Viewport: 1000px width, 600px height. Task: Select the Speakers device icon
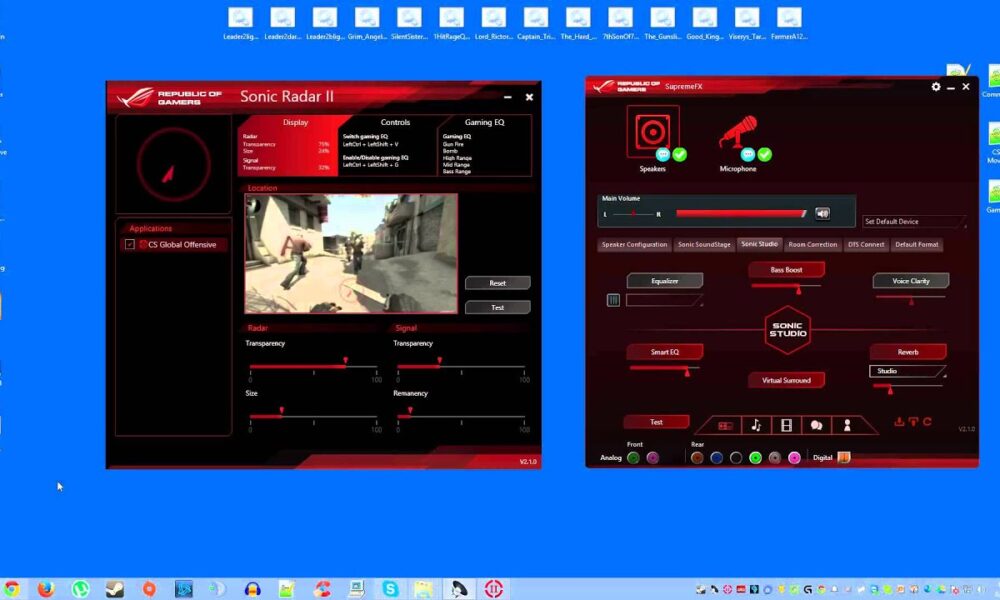coord(652,132)
